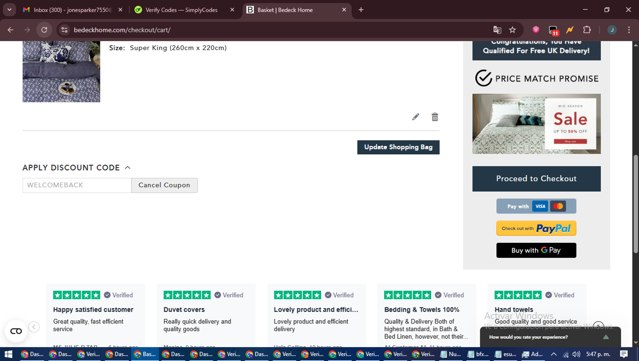Click the duvet product thumbnail image
The width and height of the screenshot is (639, 361).
pyautogui.click(x=61, y=71)
